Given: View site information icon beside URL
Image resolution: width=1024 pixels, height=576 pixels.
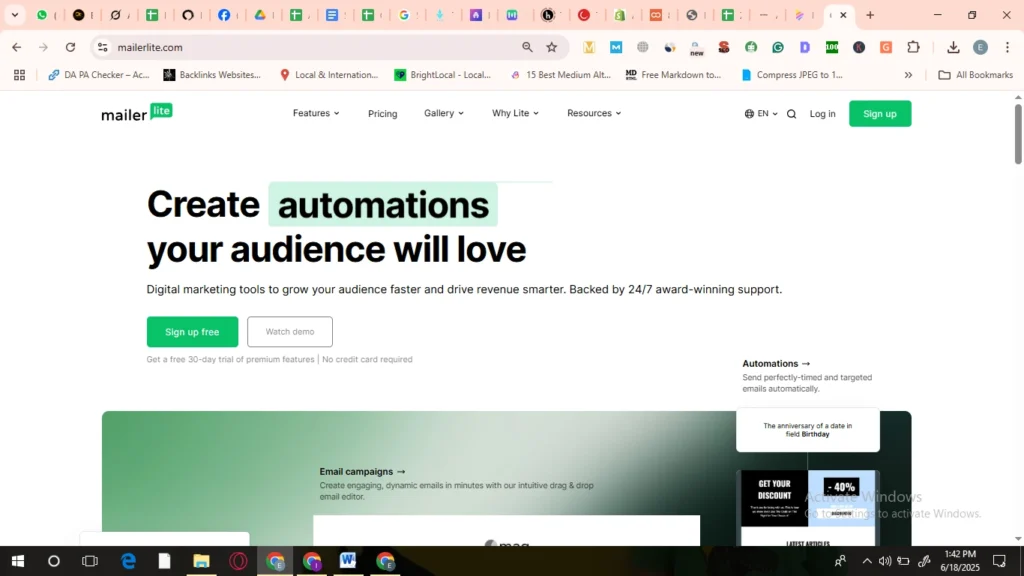Looking at the screenshot, I should point(103,47).
